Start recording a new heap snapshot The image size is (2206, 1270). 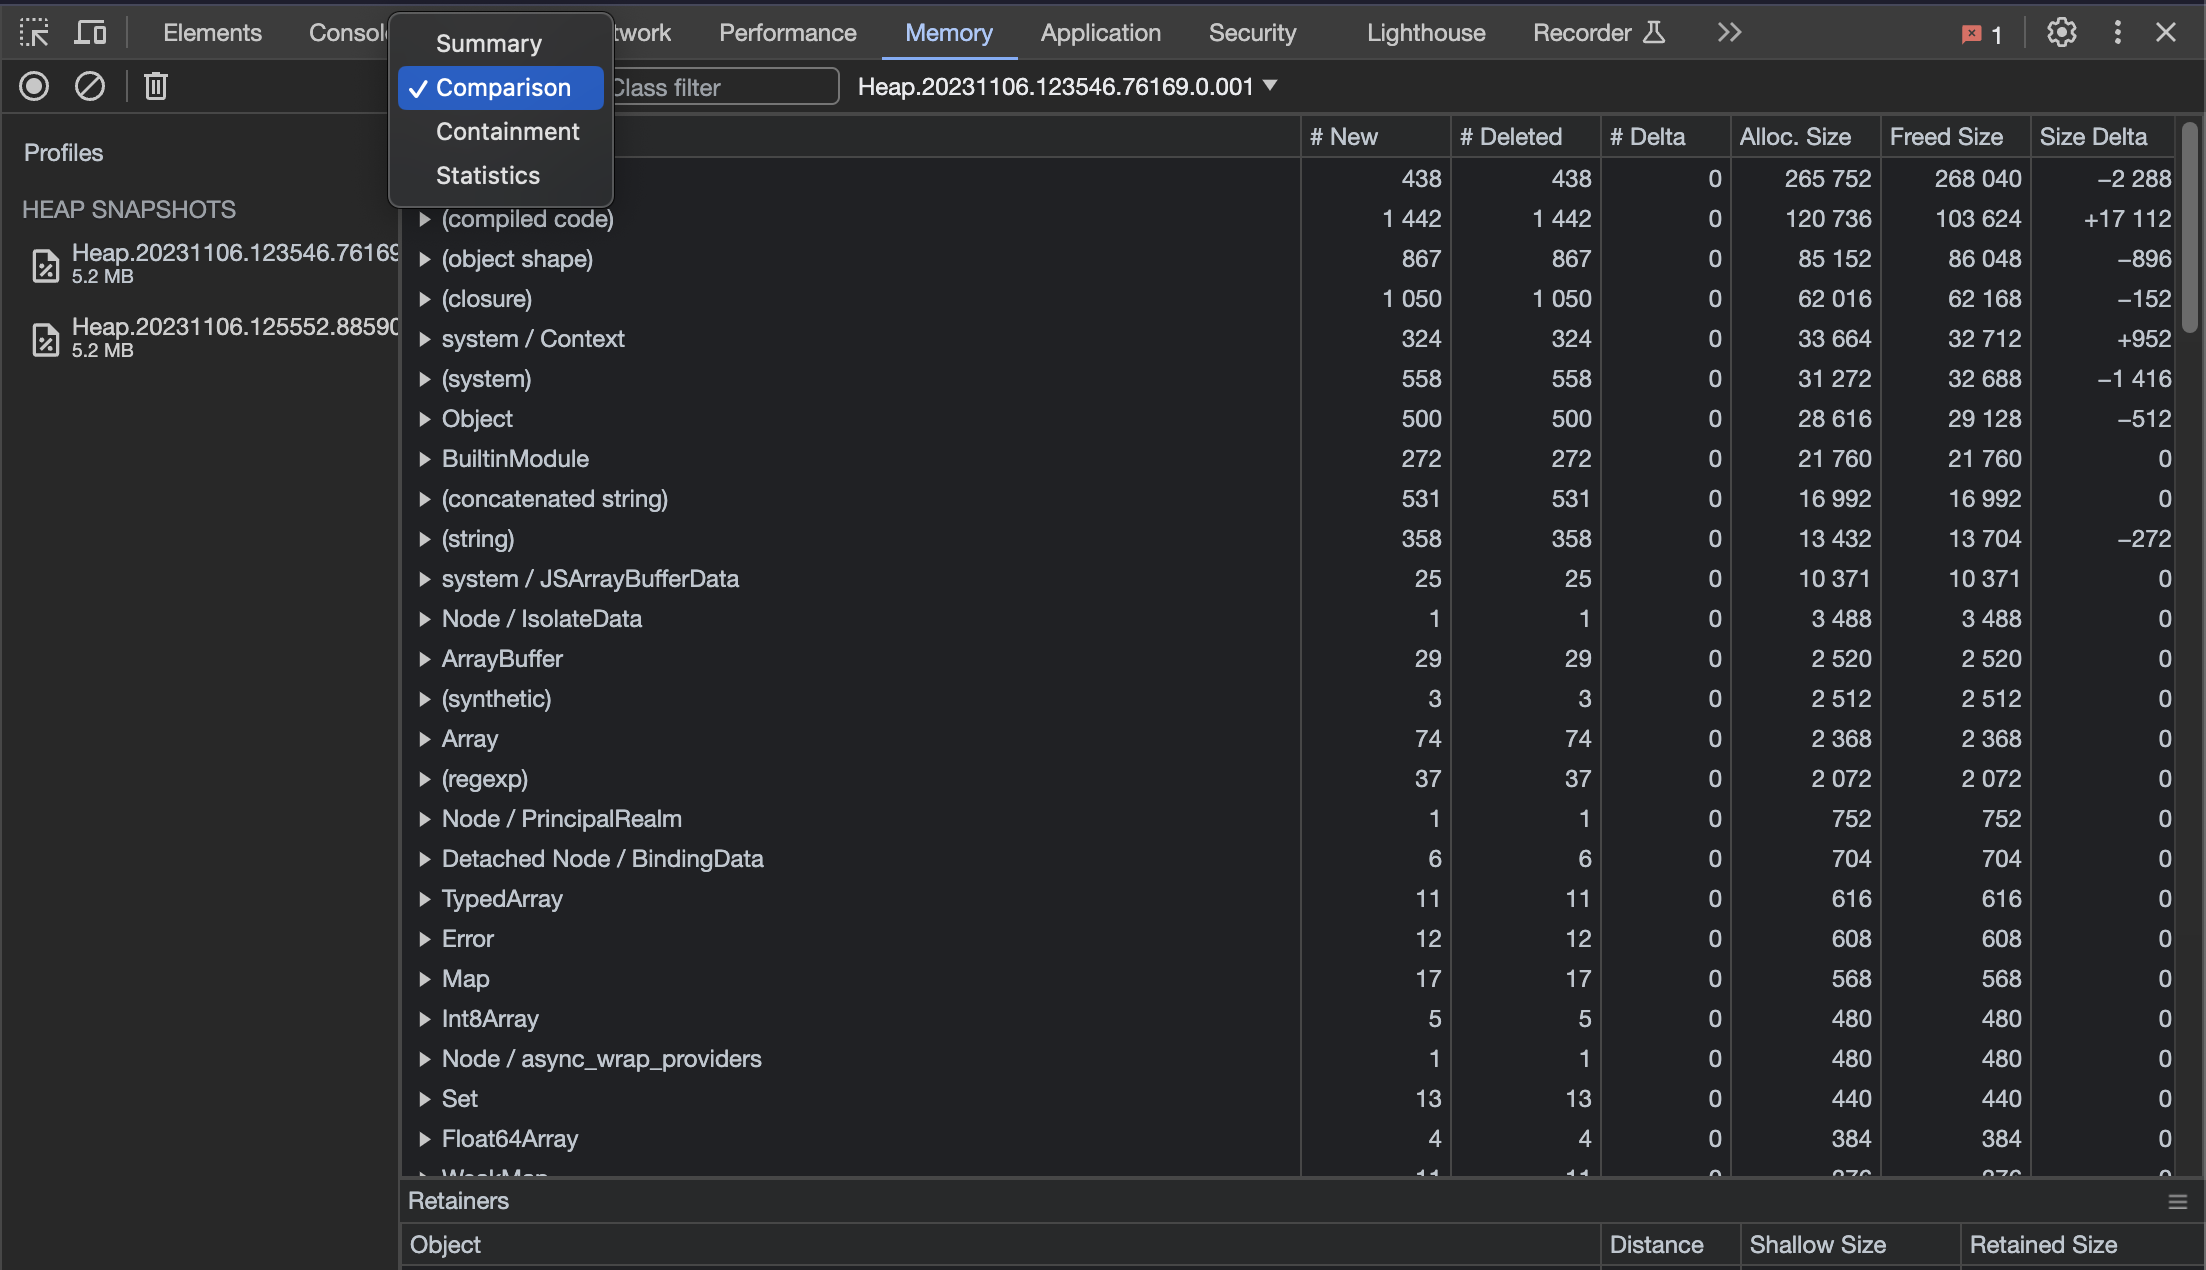click(x=33, y=86)
